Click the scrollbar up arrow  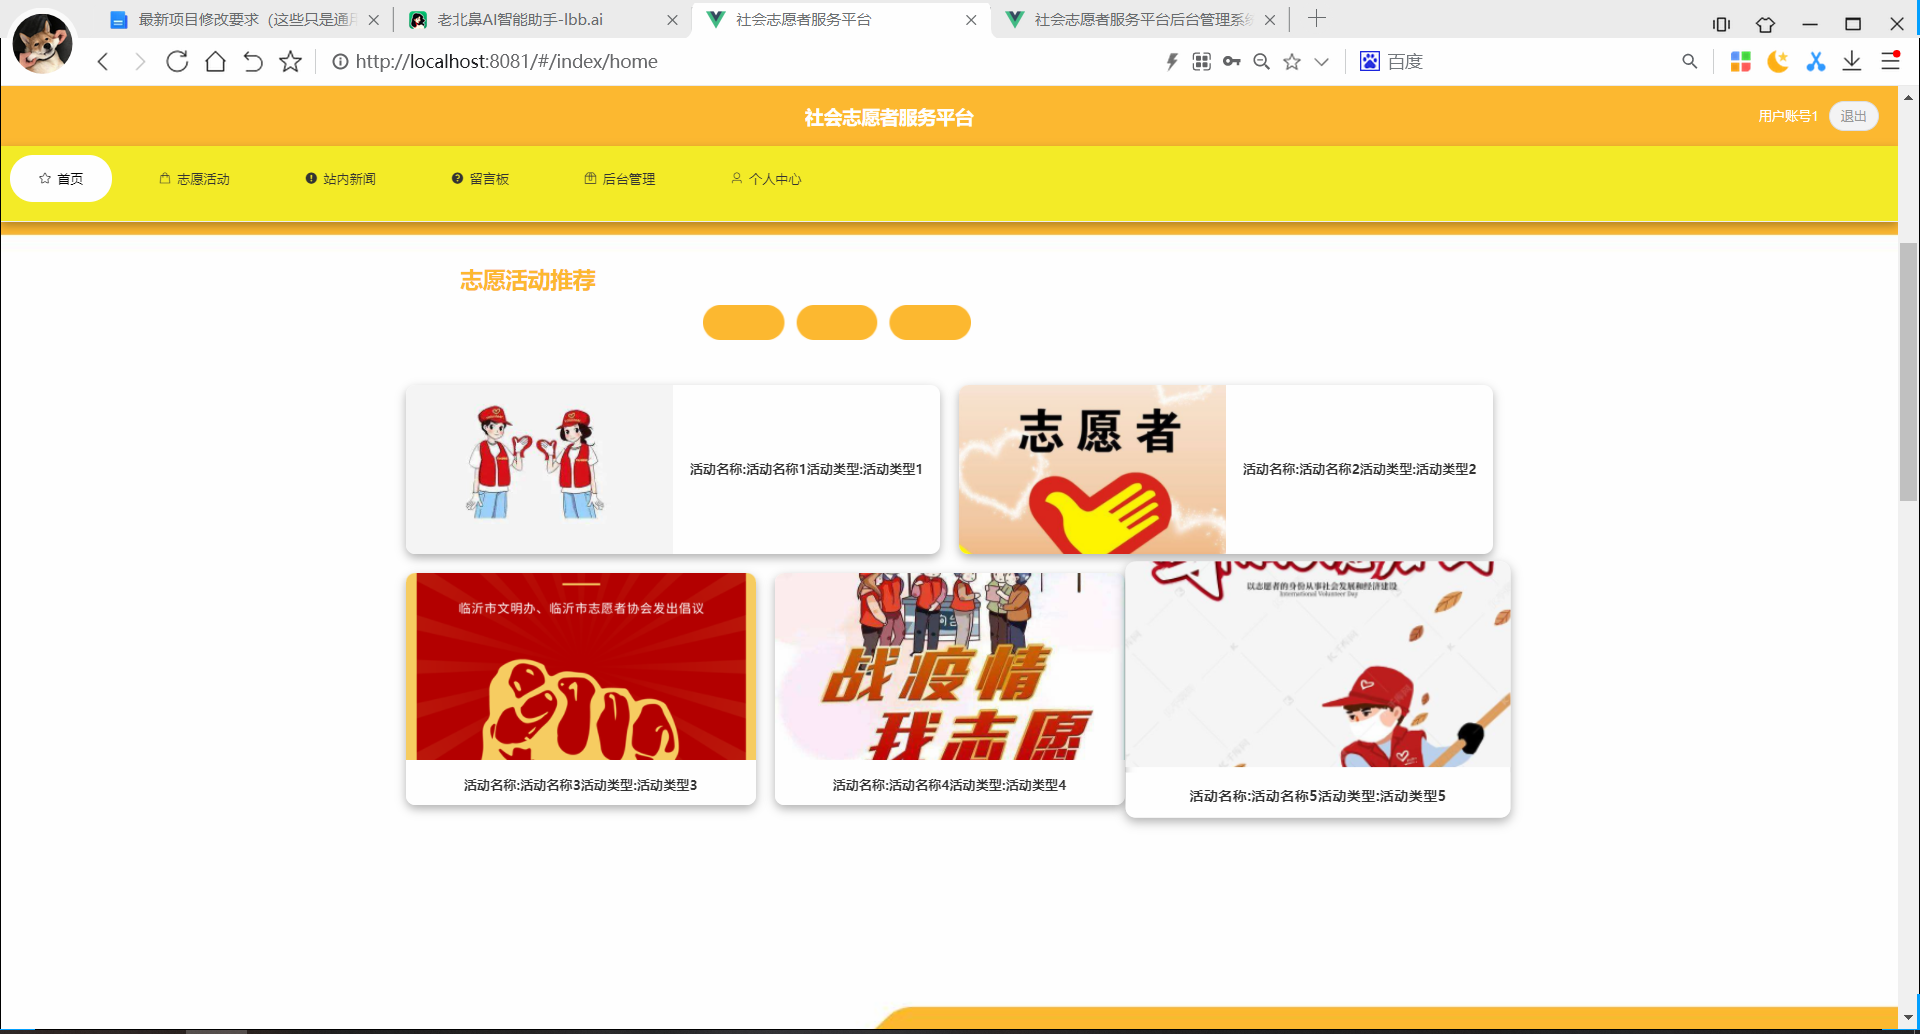click(x=1908, y=97)
